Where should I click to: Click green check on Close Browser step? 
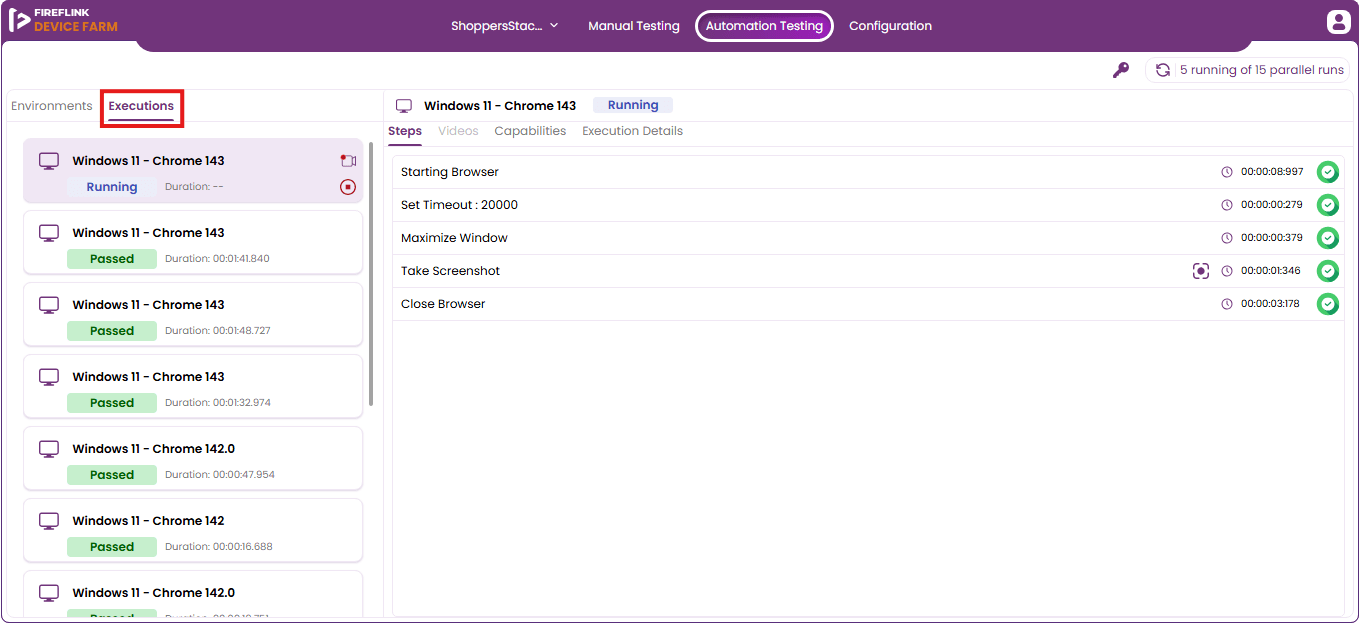click(x=1327, y=304)
